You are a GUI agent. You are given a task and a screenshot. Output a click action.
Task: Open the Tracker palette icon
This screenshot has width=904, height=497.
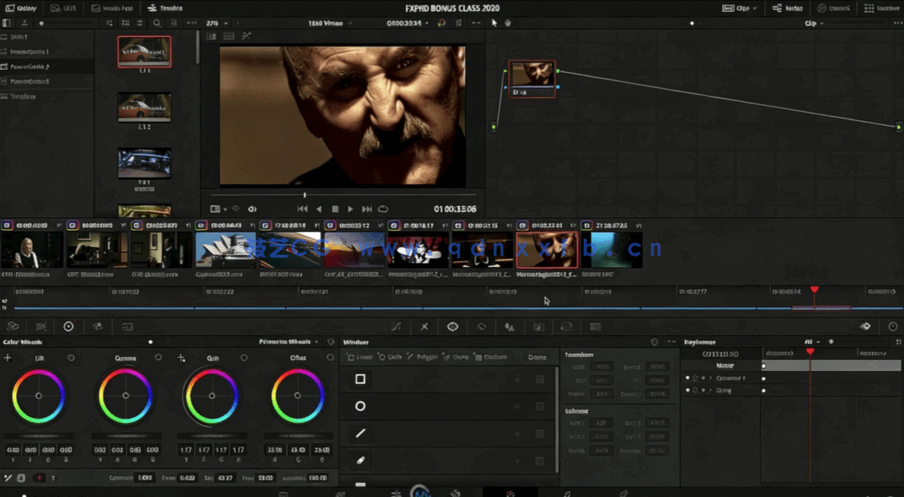[481, 326]
